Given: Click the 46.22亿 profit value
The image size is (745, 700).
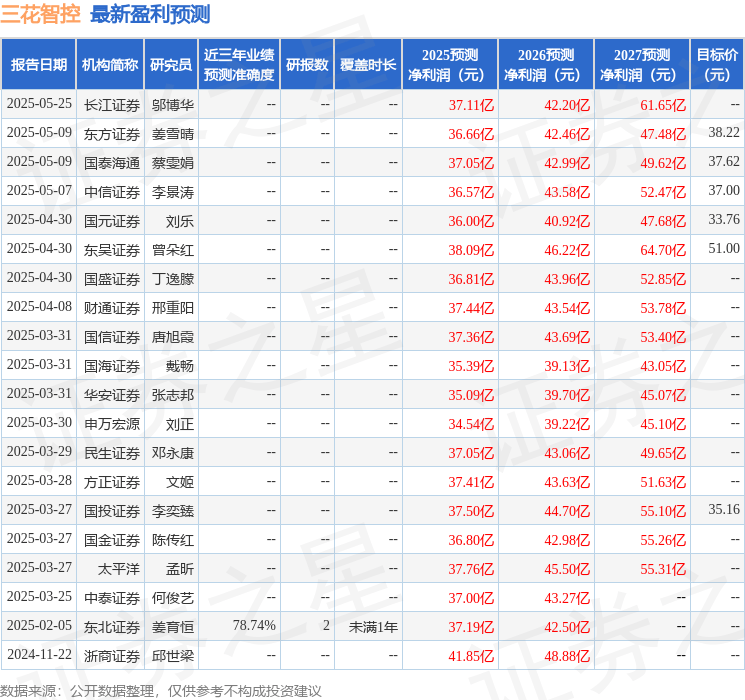Looking at the screenshot, I should pos(567,250).
